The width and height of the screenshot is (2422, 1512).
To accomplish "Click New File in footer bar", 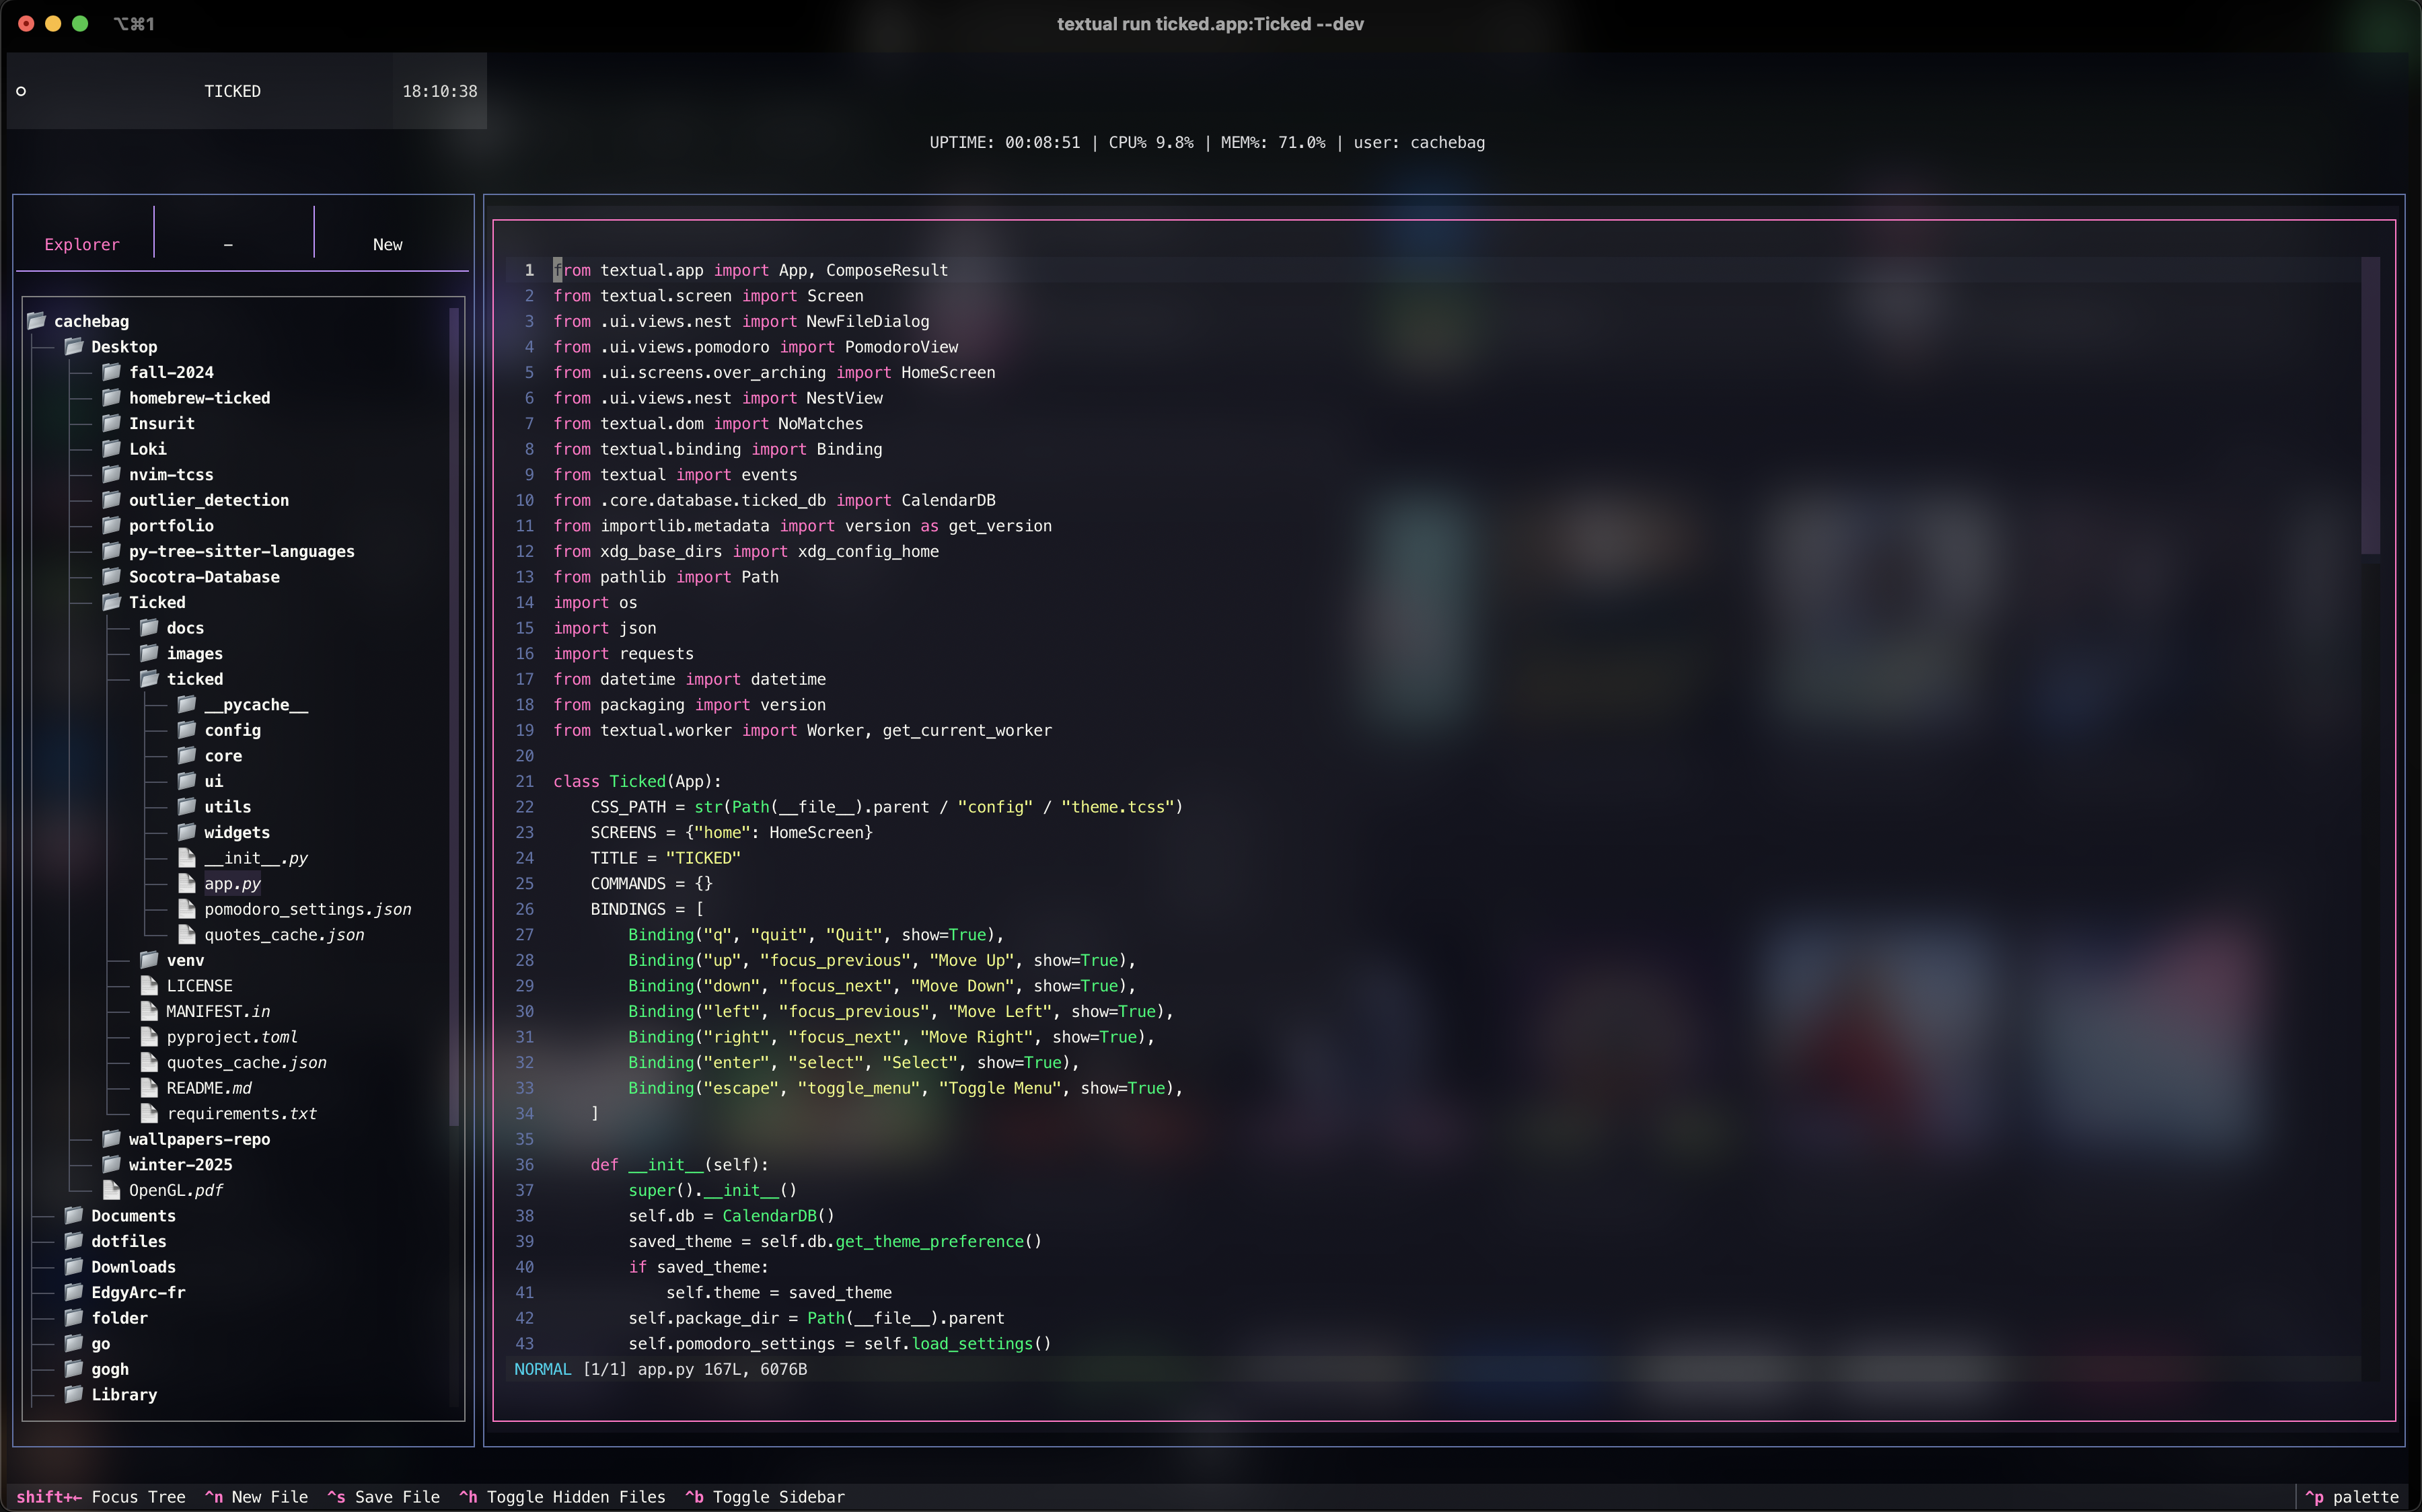I will pyautogui.click(x=257, y=1497).
